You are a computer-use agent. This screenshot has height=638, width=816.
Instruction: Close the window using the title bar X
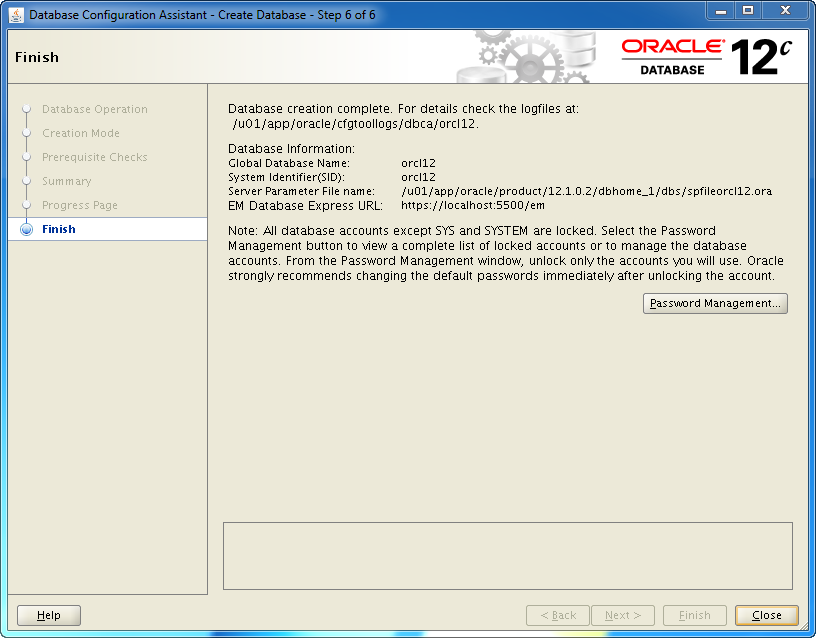(786, 11)
